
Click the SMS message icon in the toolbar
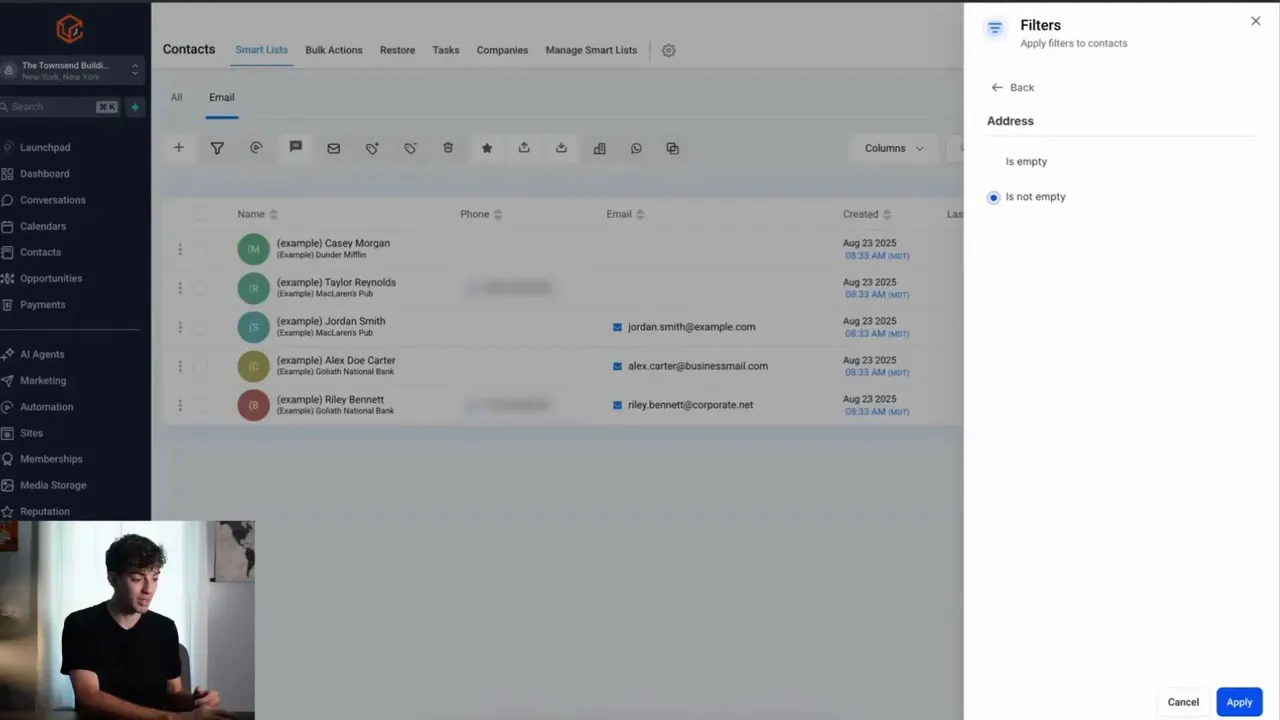(x=295, y=148)
